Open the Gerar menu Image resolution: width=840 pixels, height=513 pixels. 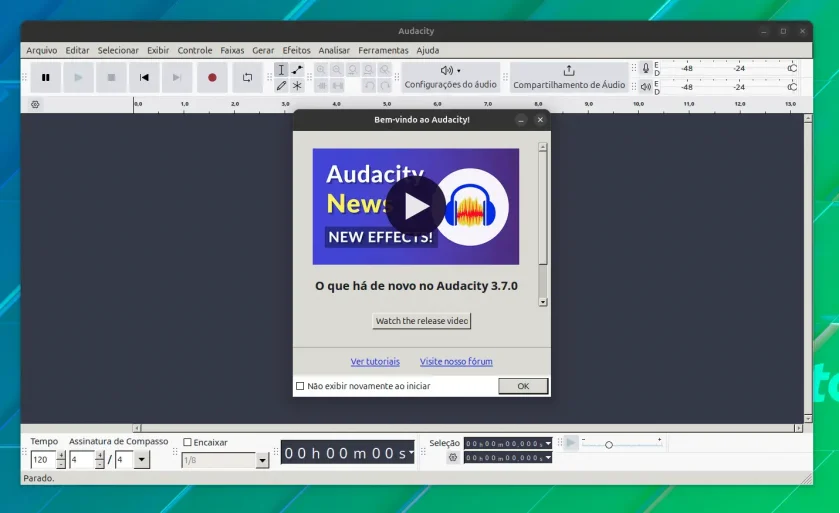point(263,50)
